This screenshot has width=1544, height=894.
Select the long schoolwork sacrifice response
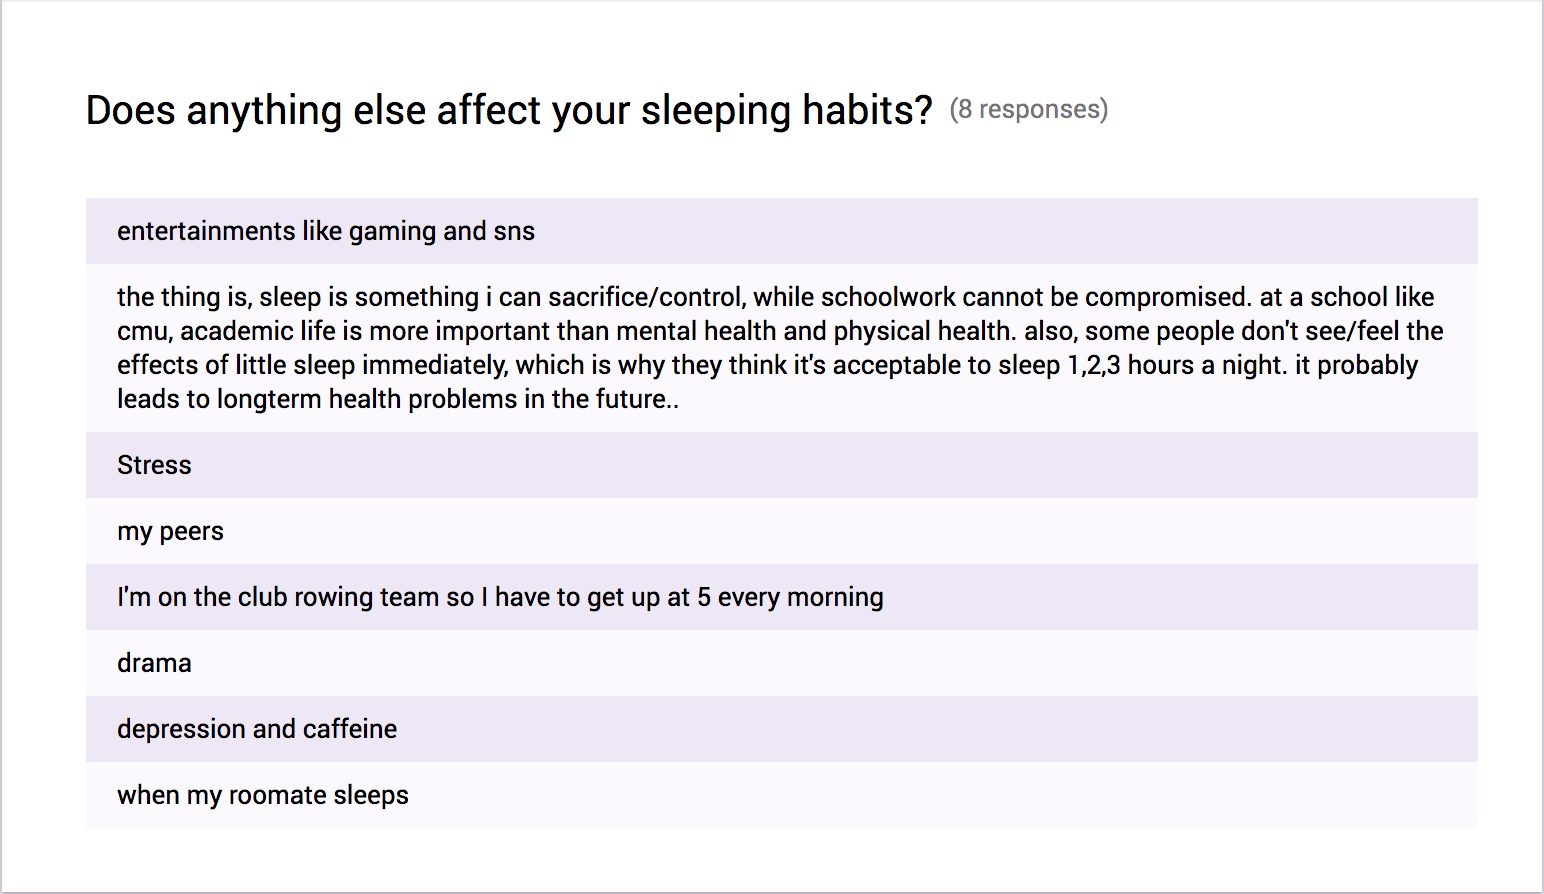pos(782,348)
